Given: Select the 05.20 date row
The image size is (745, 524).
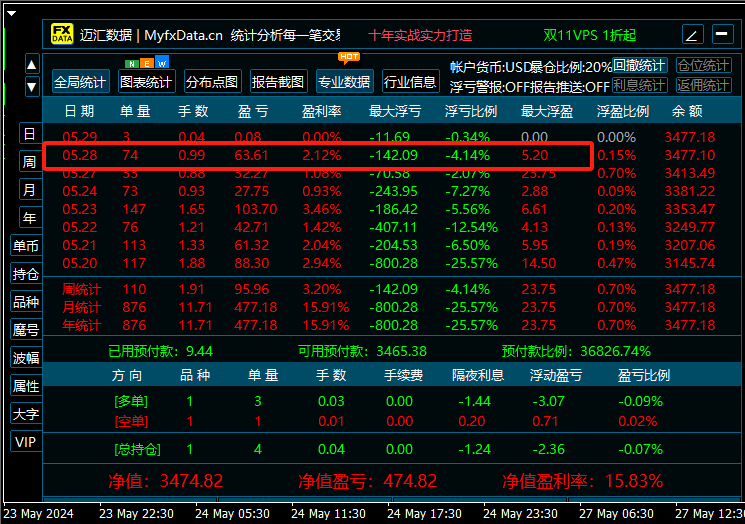Looking at the screenshot, I should pyautogui.click(x=390, y=264).
